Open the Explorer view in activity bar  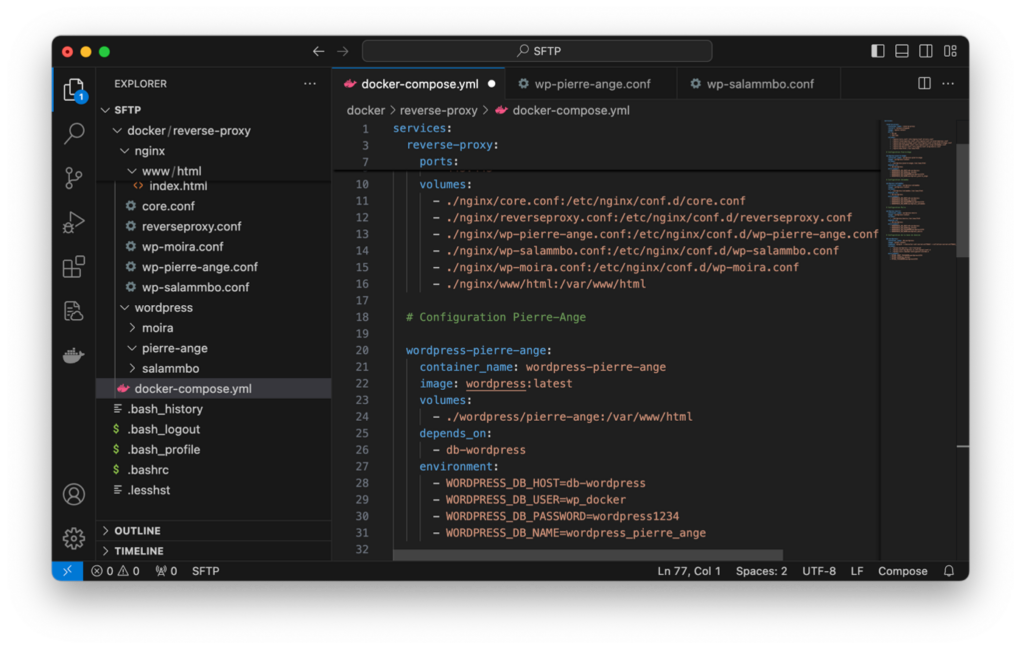click(74, 90)
